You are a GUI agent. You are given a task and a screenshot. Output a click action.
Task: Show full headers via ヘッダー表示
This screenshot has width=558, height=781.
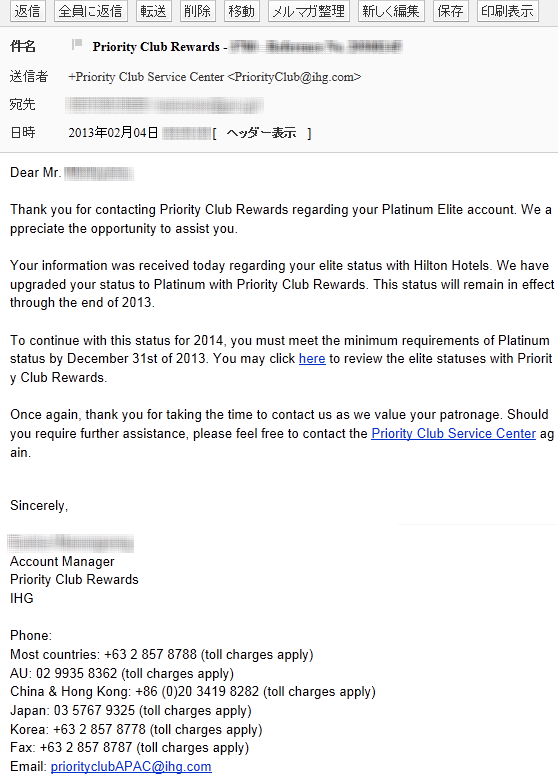(x=262, y=133)
